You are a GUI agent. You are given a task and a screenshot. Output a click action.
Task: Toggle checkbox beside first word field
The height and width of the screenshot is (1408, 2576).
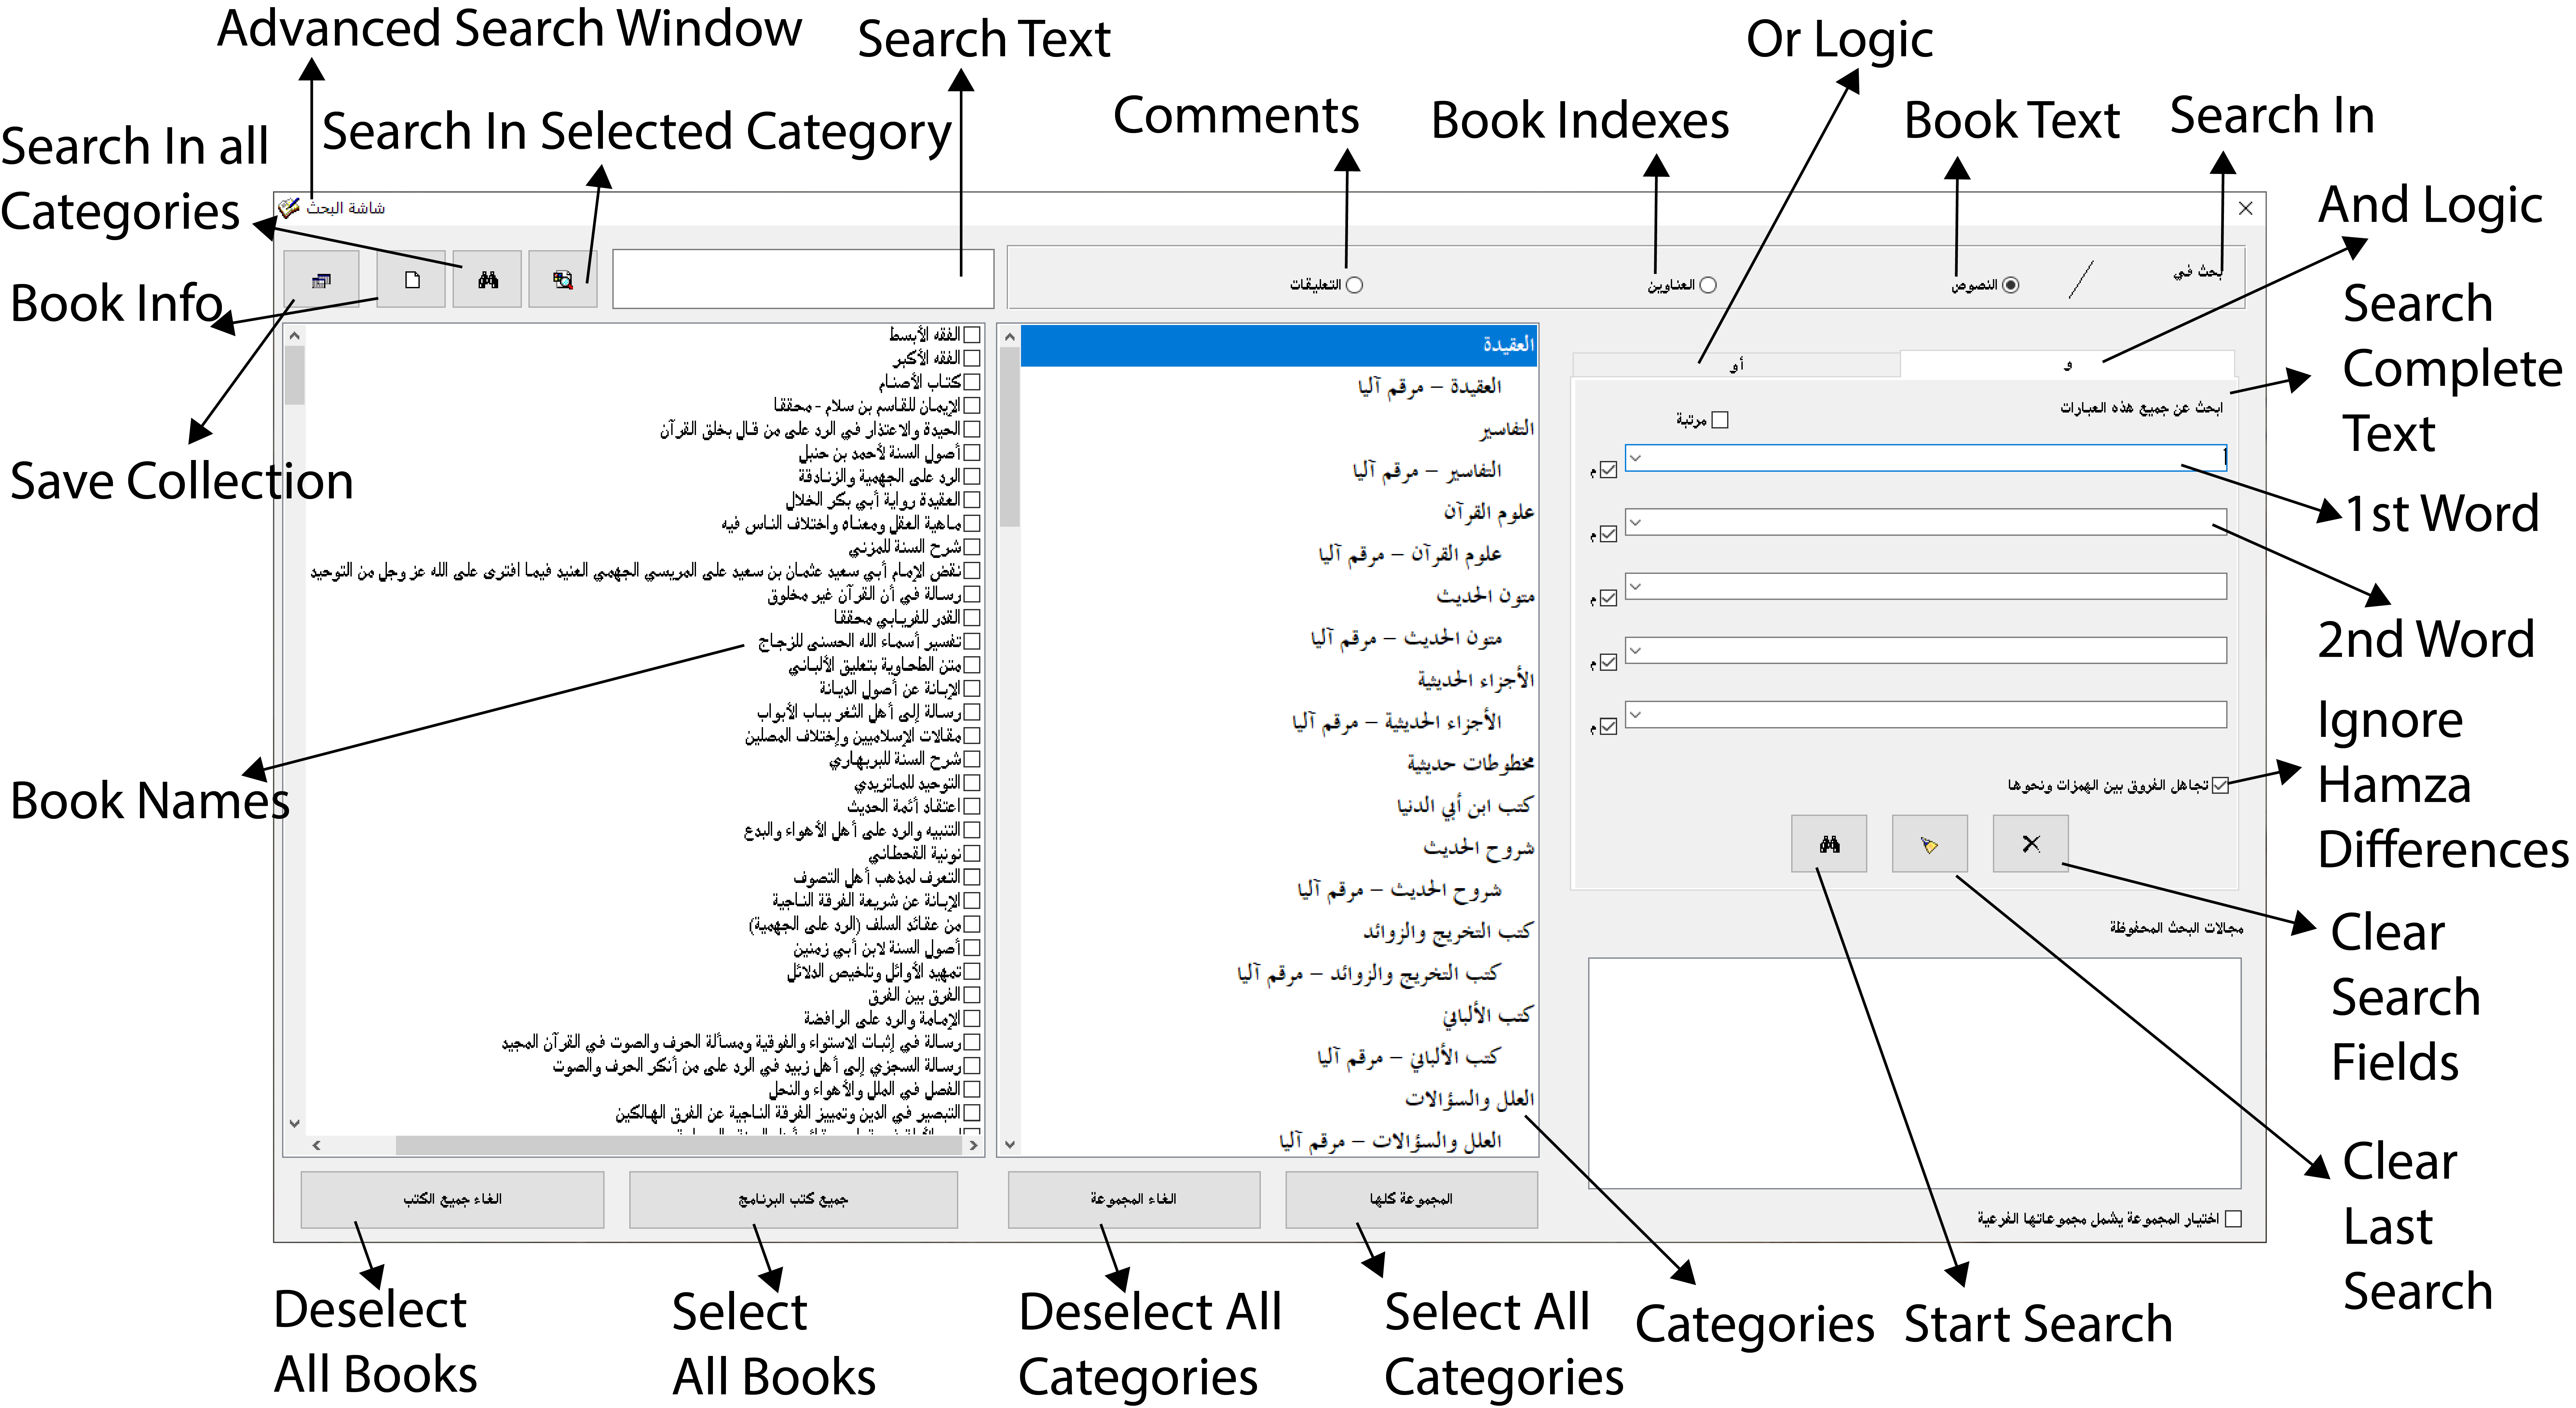click(1608, 470)
